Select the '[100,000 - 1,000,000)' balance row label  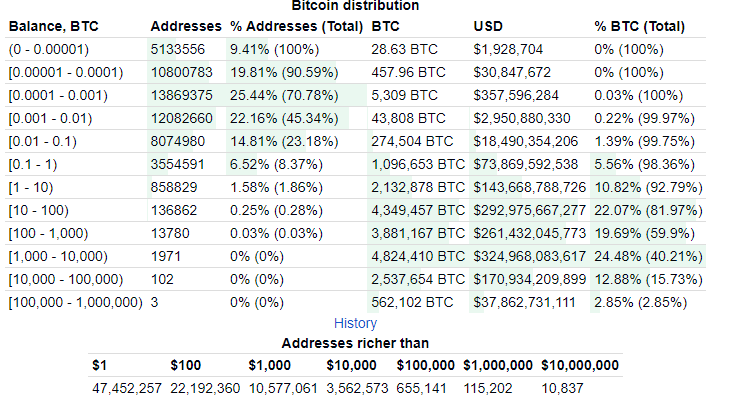pyautogui.click(x=76, y=302)
